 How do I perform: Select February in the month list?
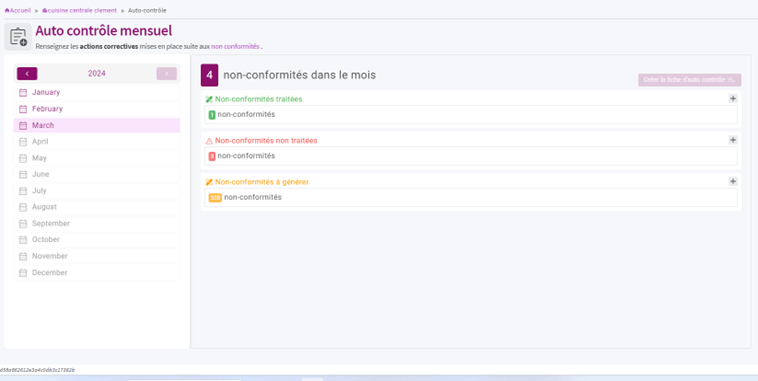click(97, 109)
